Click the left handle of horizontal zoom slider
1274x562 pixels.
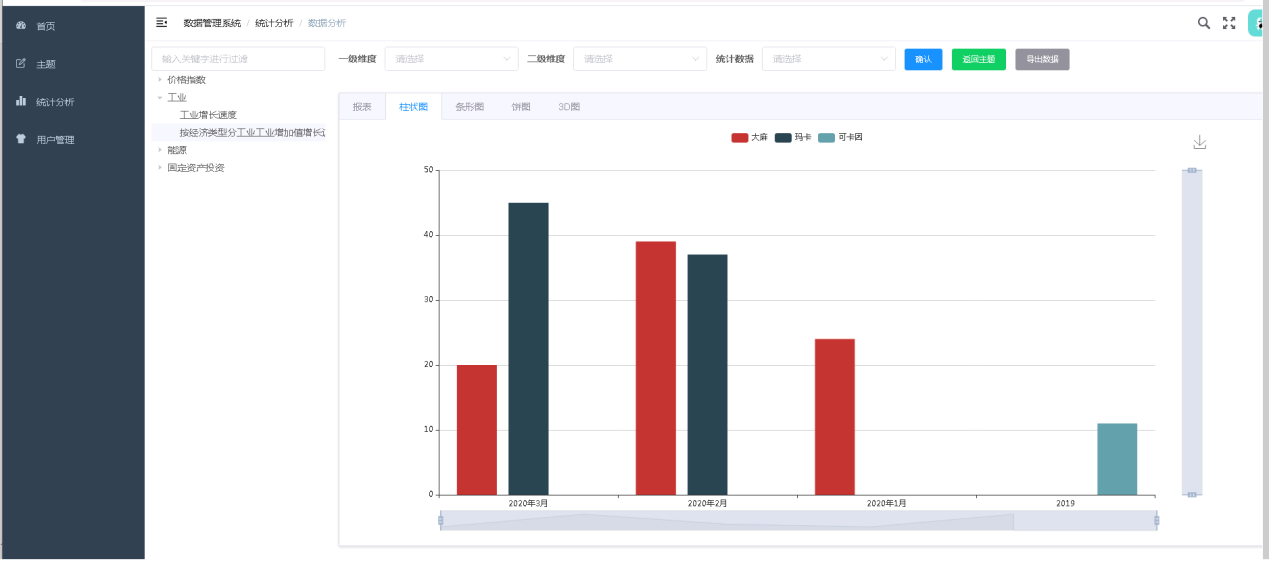tap(440, 520)
